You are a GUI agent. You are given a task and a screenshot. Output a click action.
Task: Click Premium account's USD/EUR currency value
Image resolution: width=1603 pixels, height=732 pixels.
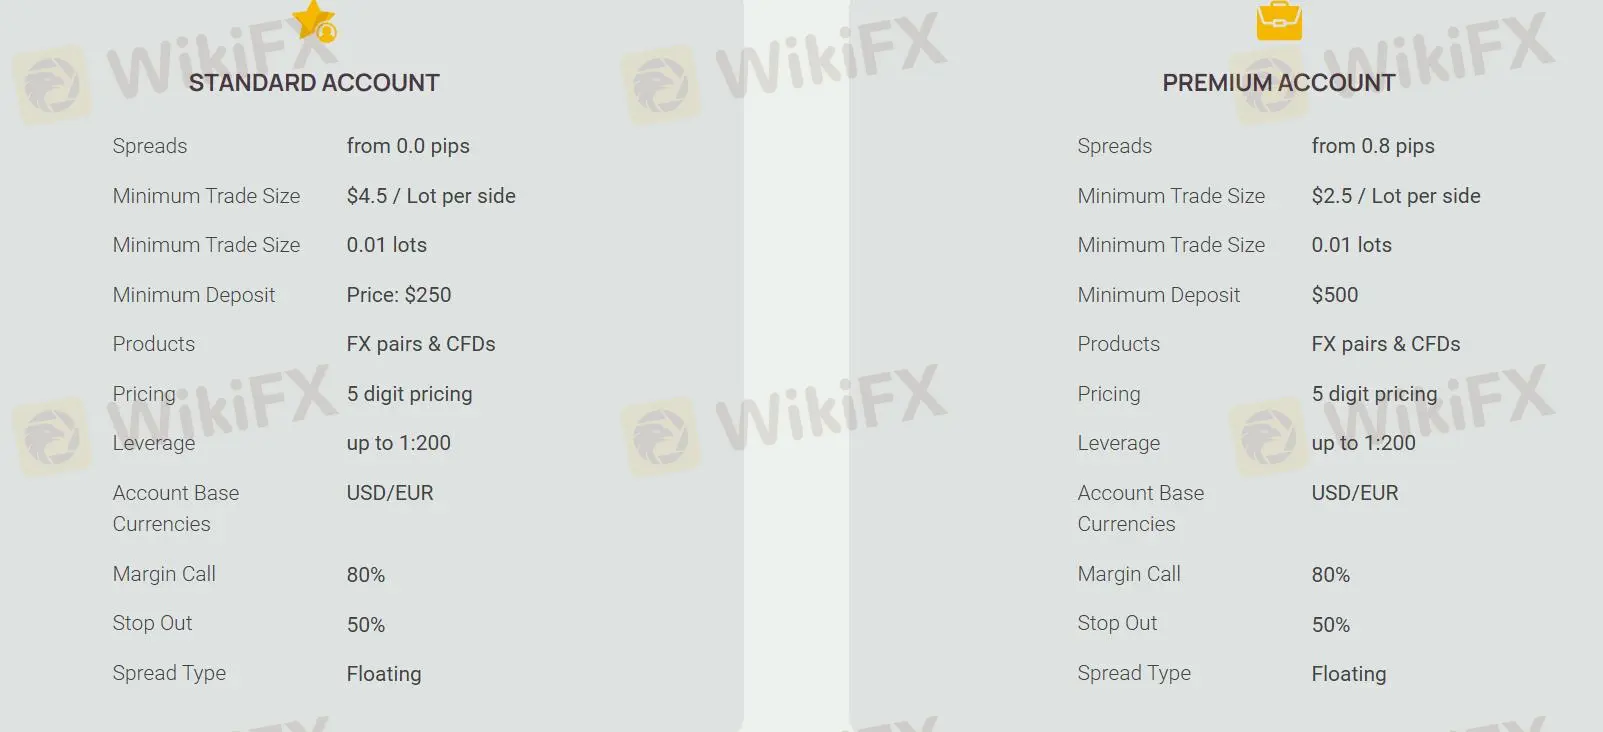1355,493
